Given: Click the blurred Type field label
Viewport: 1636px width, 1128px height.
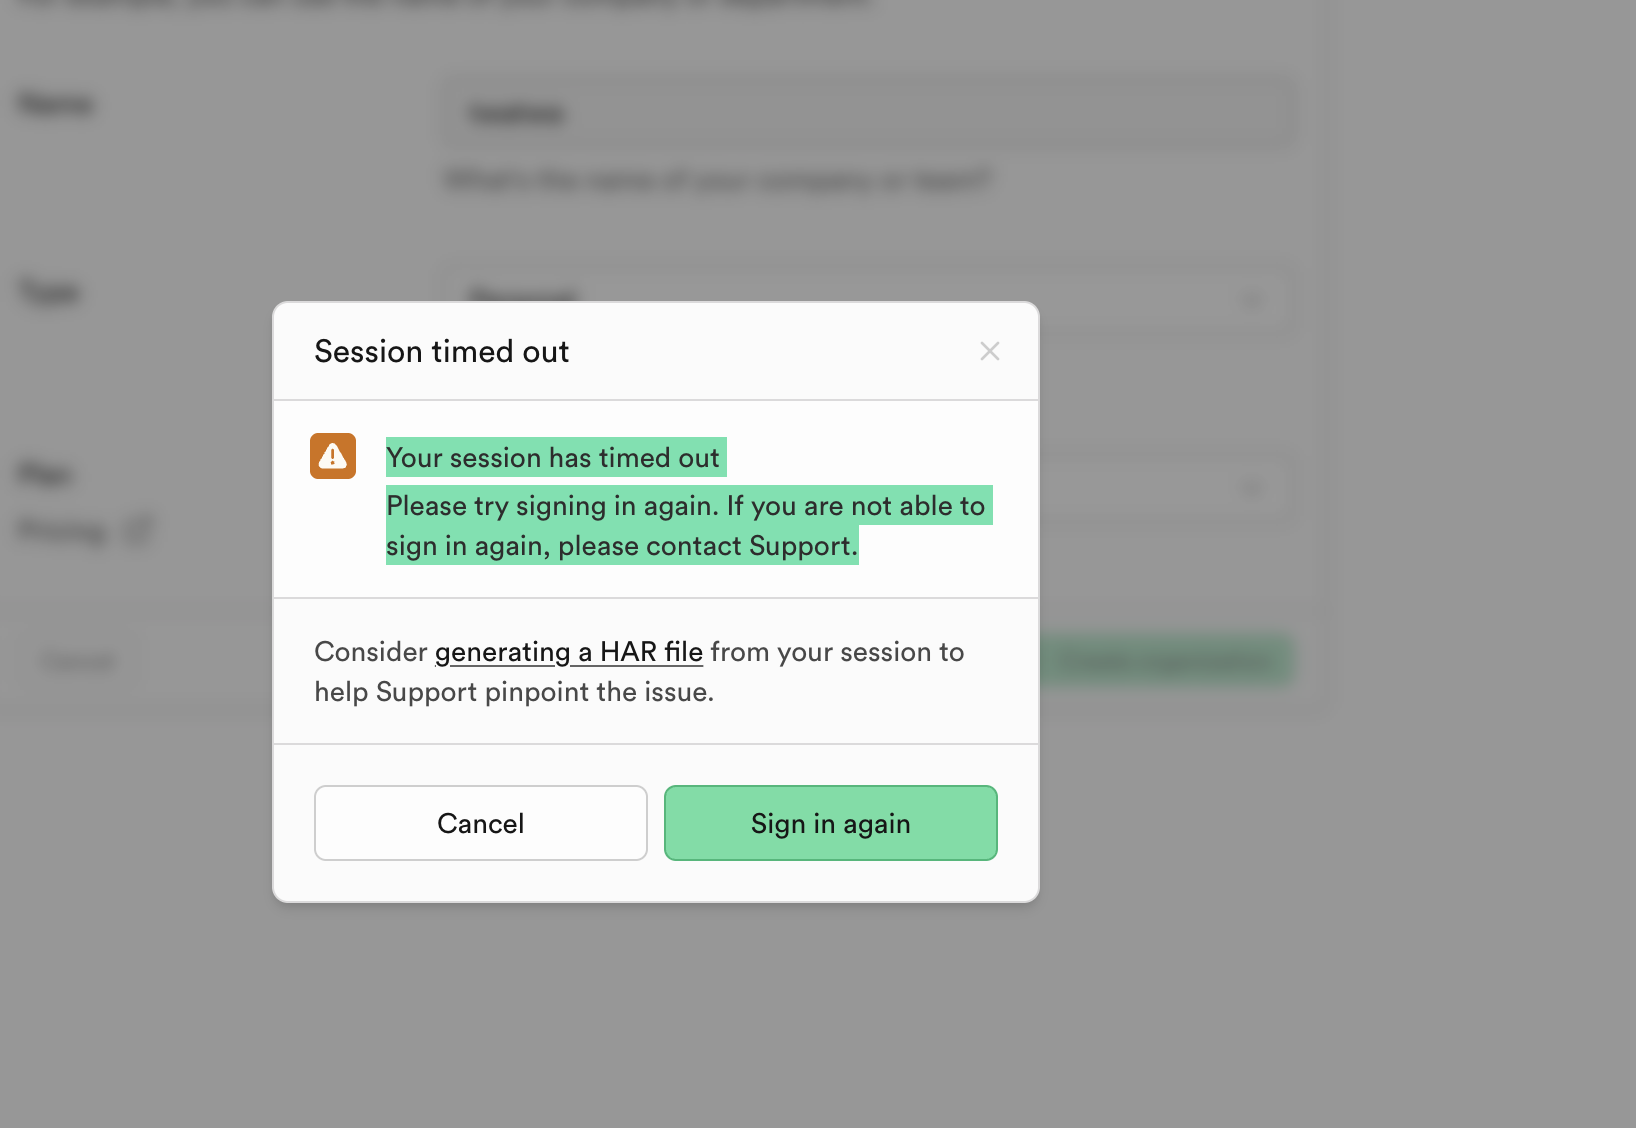Looking at the screenshot, I should click(x=49, y=292).
